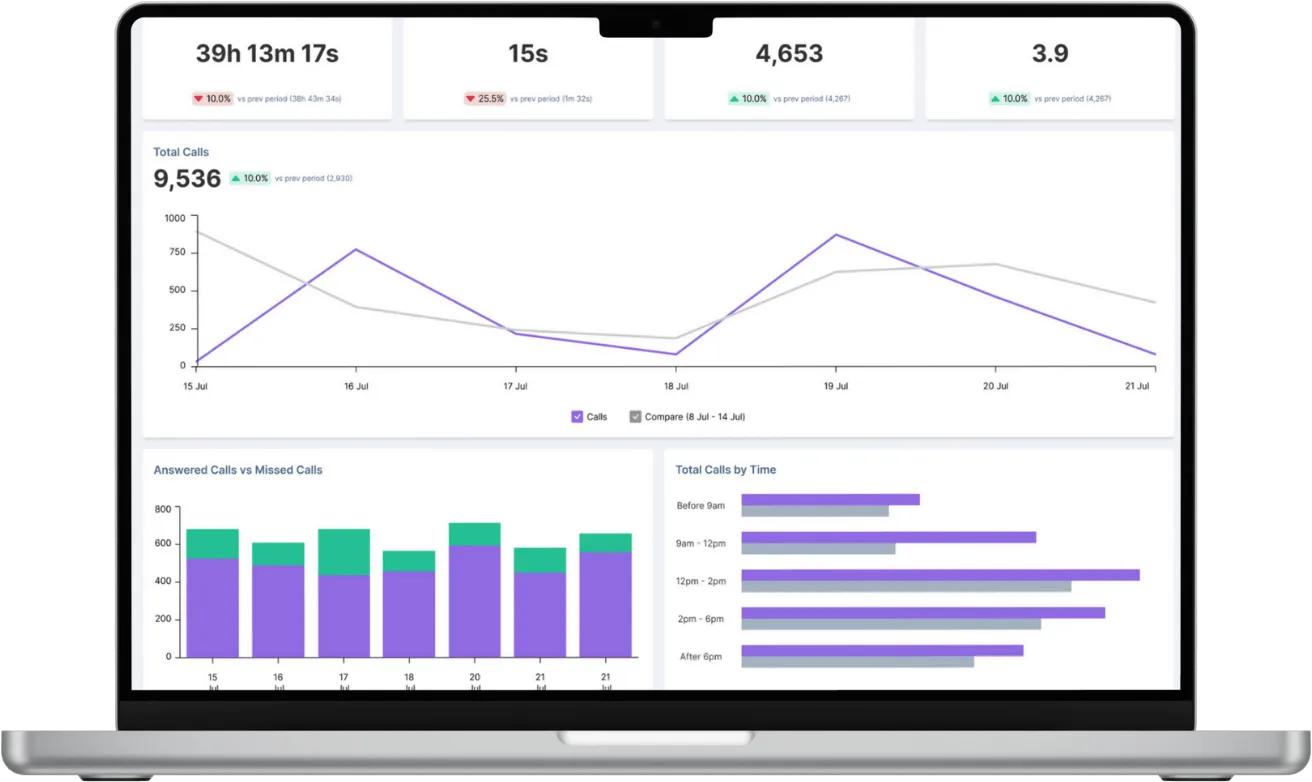
Task: Click green missed-calls segment of 17 Jul bar
Action: 344,552
